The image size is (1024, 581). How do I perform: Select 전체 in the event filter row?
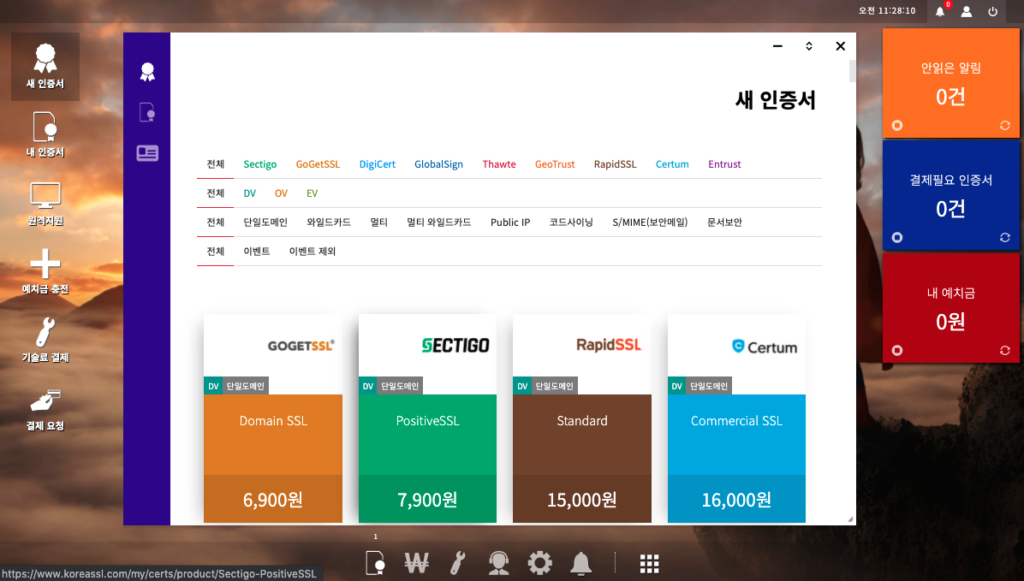point(216,251)
